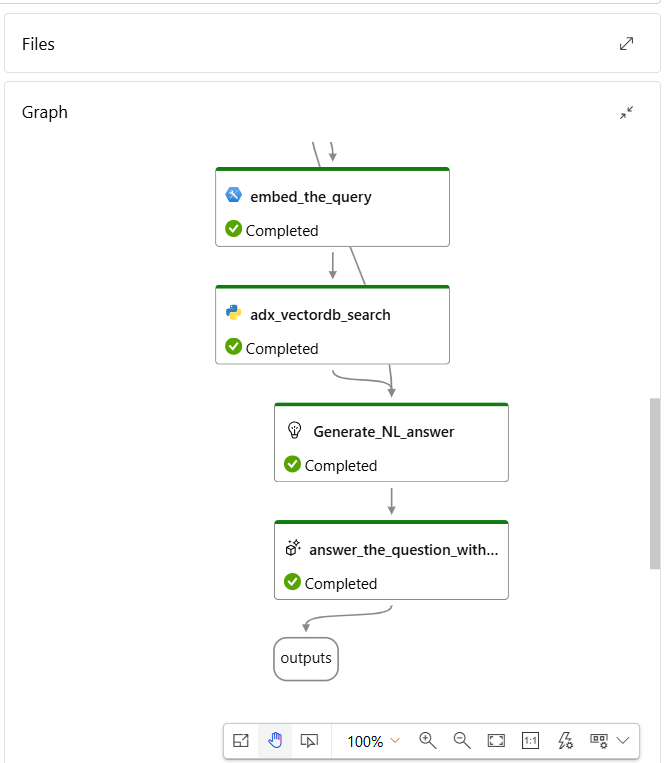Click the node display settings icon
Viewport: 667px width, 763px height.
point(599,741)
